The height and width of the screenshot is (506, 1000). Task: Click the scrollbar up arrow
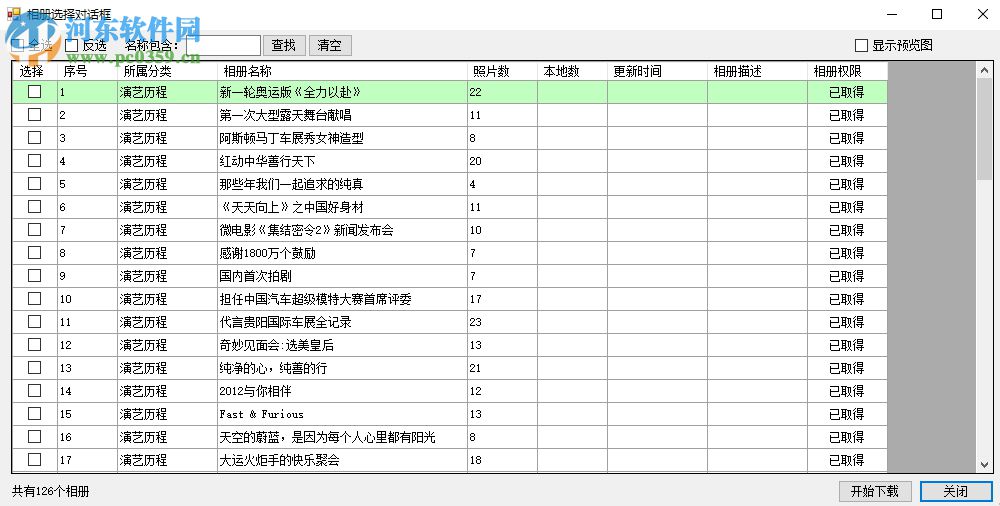[x=983, y=71]
